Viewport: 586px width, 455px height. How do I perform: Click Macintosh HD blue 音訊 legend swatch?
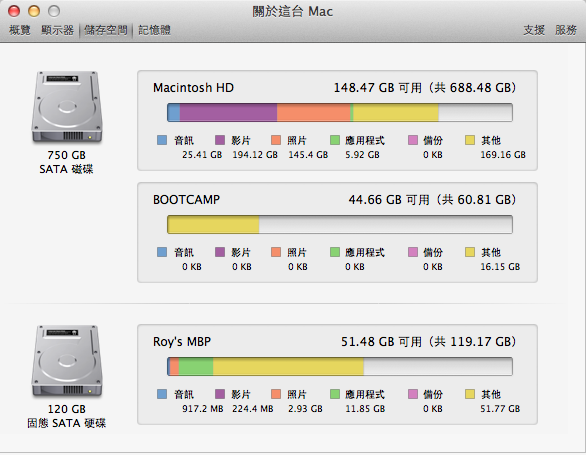162,140
